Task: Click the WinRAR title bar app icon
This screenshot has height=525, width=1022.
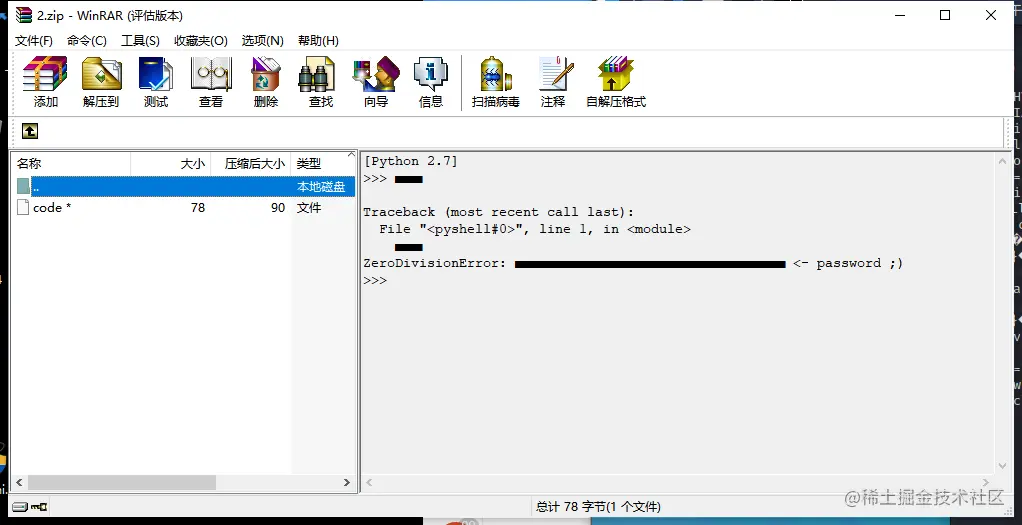Action: coord(24,14)
